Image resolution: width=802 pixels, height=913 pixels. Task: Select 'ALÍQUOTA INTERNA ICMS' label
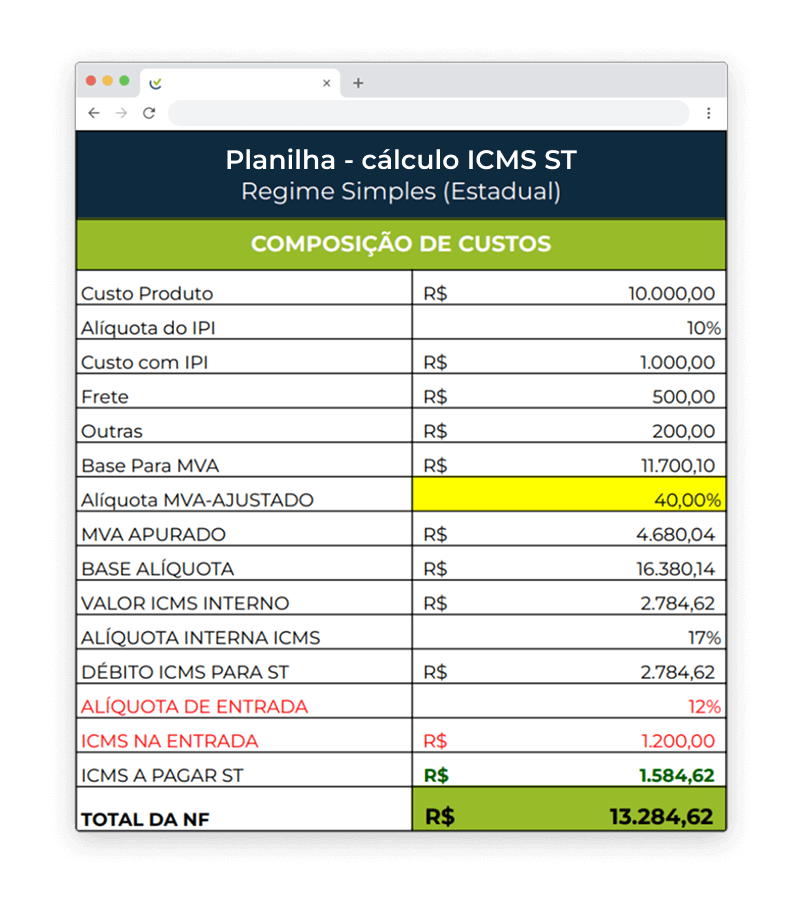click(201, 637)
